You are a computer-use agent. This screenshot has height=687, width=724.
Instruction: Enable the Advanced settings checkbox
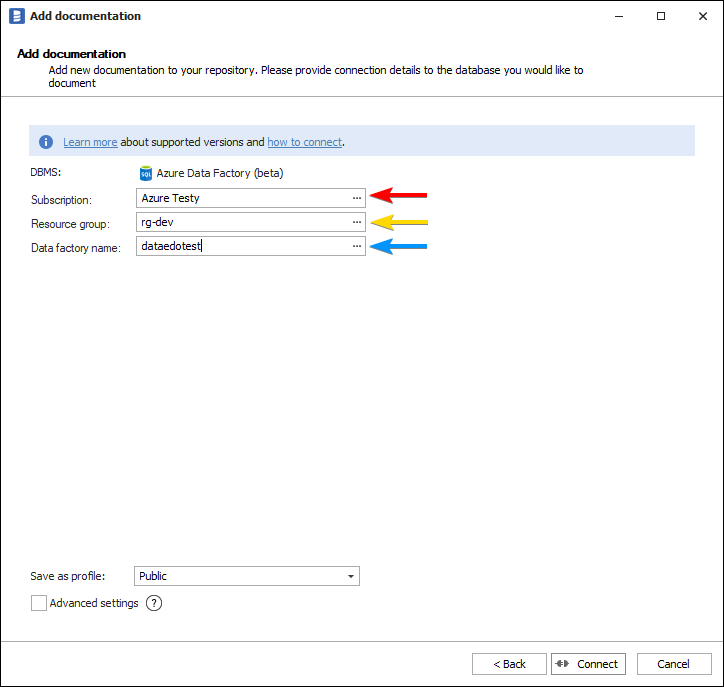[39, 603]
